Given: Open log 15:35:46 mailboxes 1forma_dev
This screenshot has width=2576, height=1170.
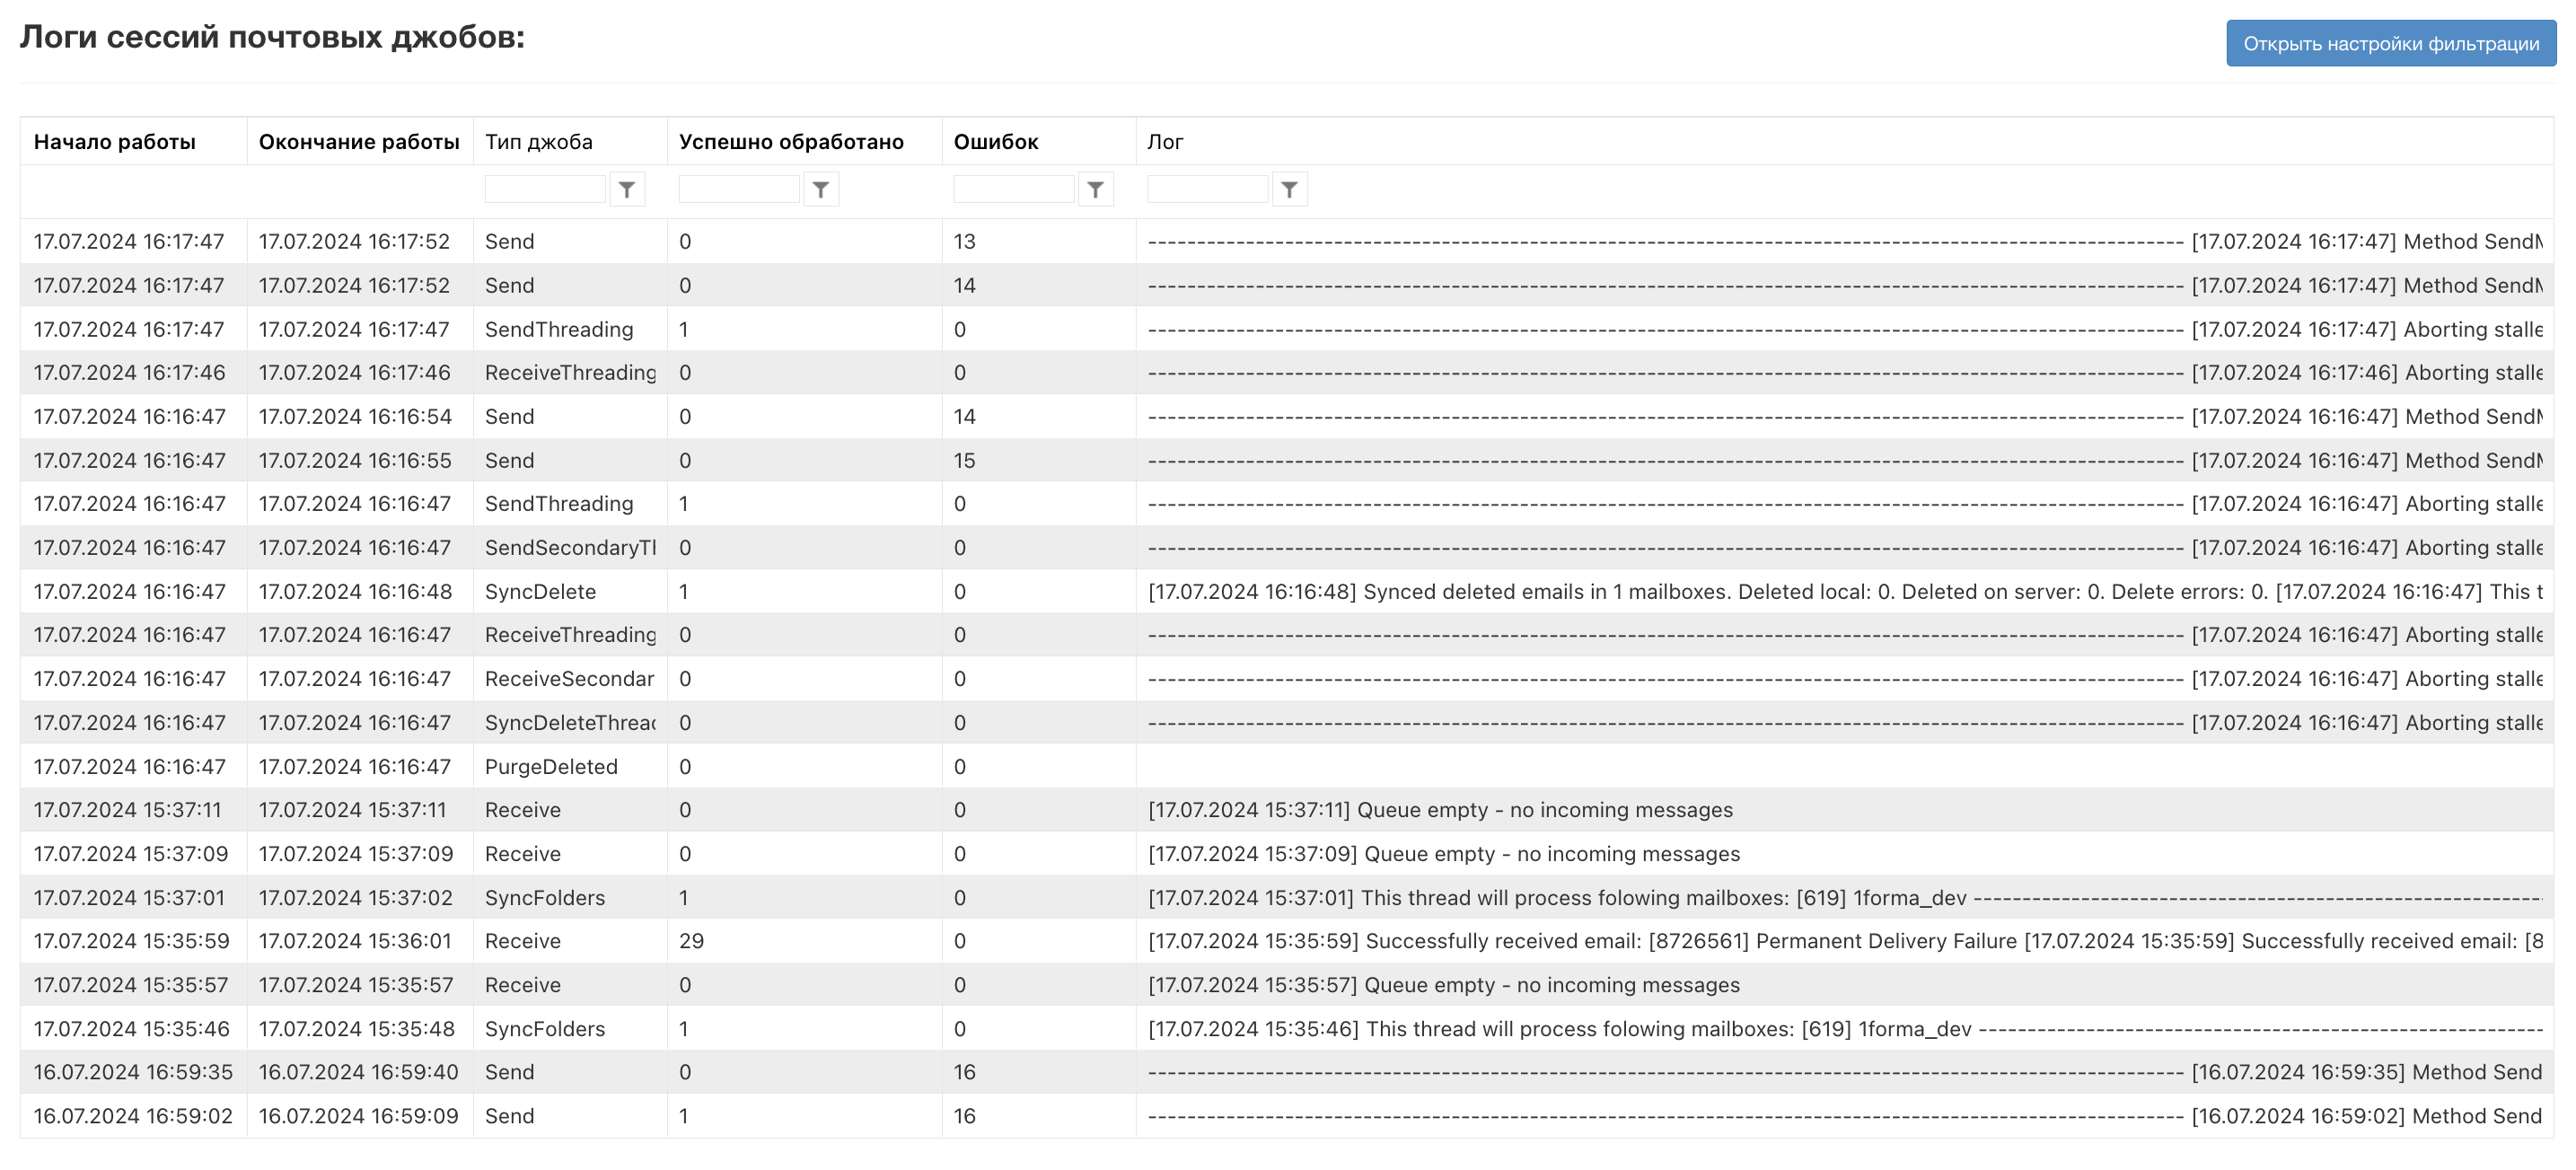Looking at the screenshot, I should pos(1845,1029).
